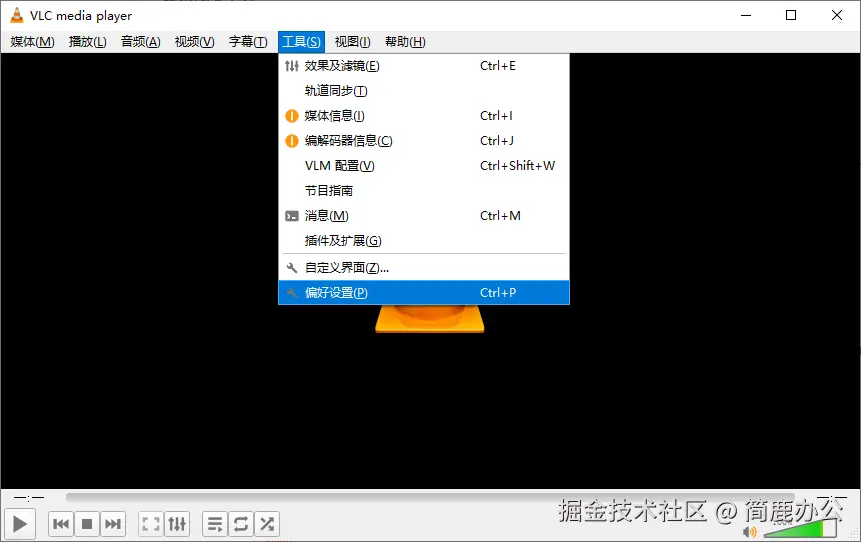Select 插件及扩展(G) menu entry
This screenshot has height=542, width=861.
tap(424, 241)
